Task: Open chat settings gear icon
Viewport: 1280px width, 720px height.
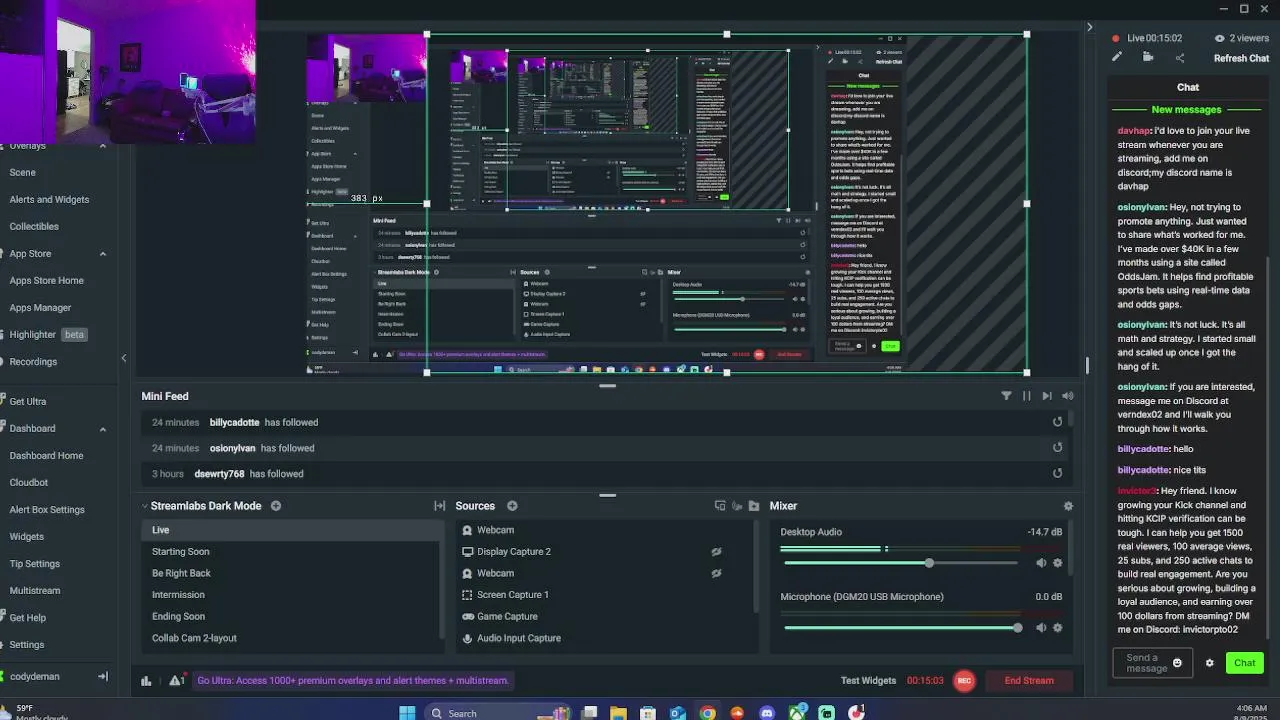Action: click(1209, 663)
